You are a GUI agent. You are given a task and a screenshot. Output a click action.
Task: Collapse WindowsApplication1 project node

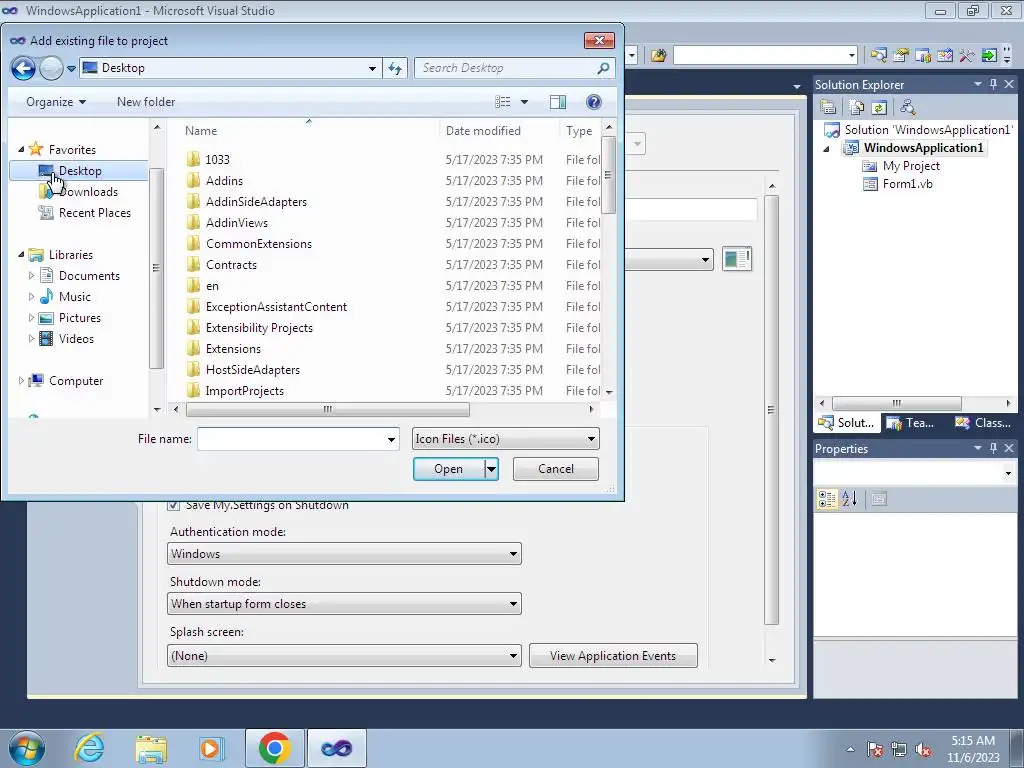827,148
